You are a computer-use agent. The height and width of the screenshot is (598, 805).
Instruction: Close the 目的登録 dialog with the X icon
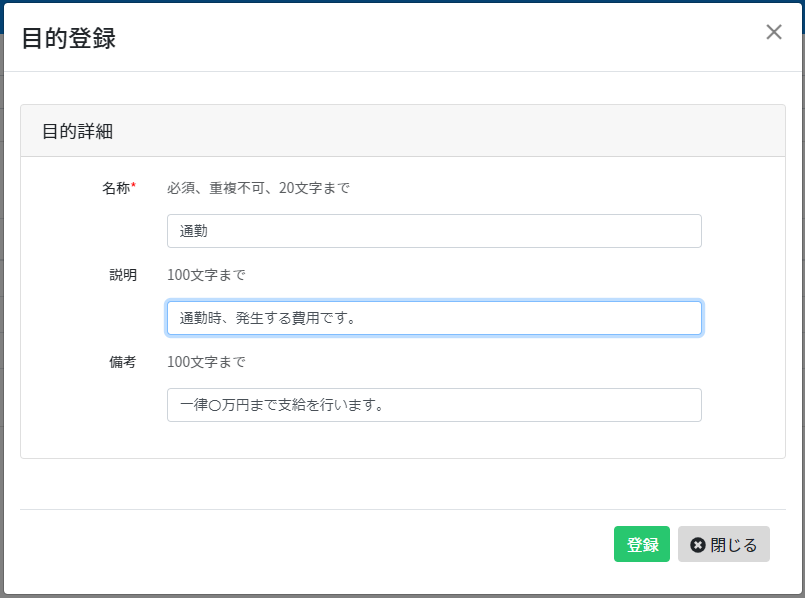(774, 32)
